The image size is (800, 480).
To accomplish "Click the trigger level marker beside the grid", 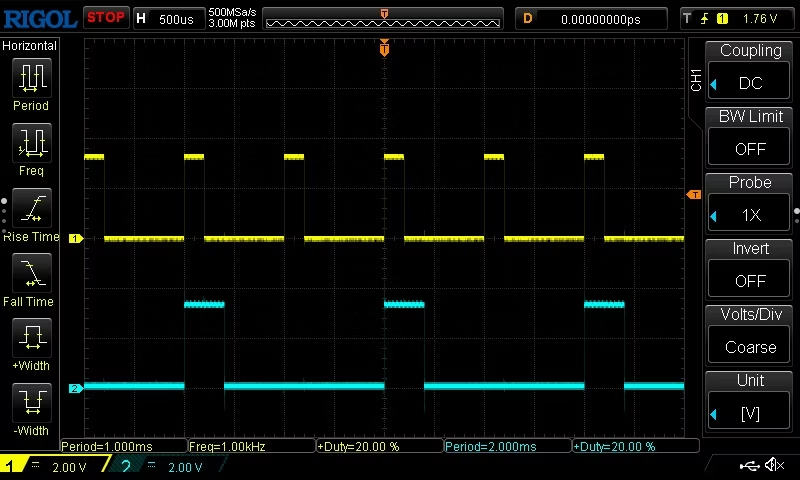I will (x=694, y=194).
